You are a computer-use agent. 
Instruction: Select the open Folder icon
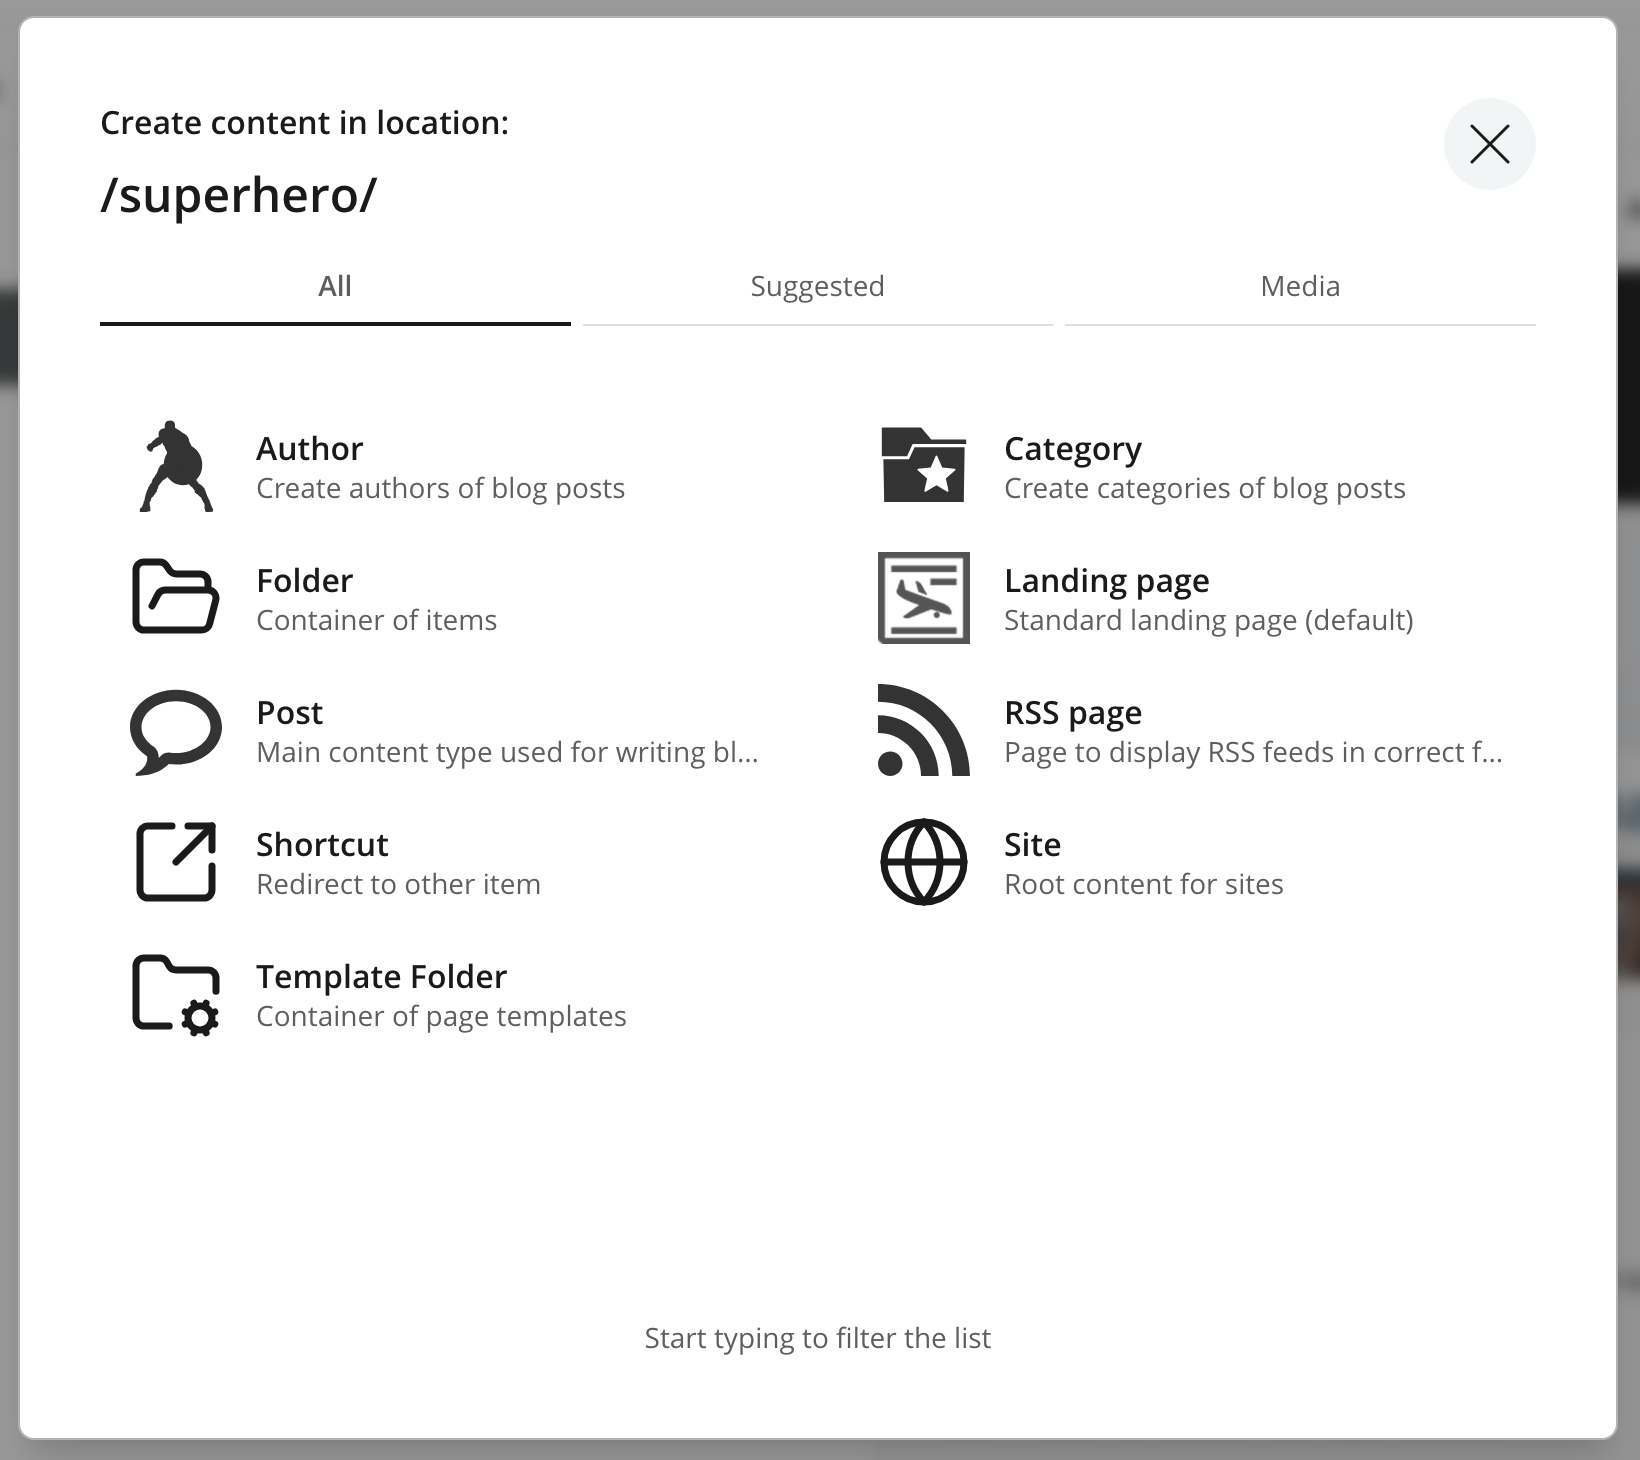[x=176, y=597]
